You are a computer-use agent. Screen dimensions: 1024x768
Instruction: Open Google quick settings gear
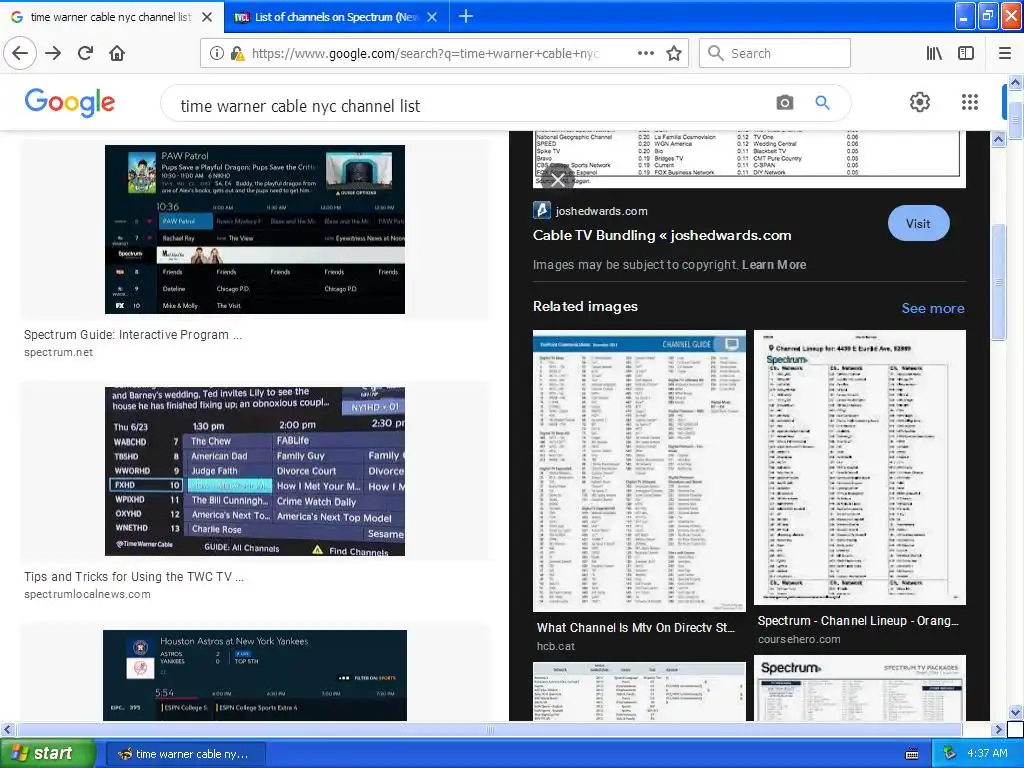[920, 102]
